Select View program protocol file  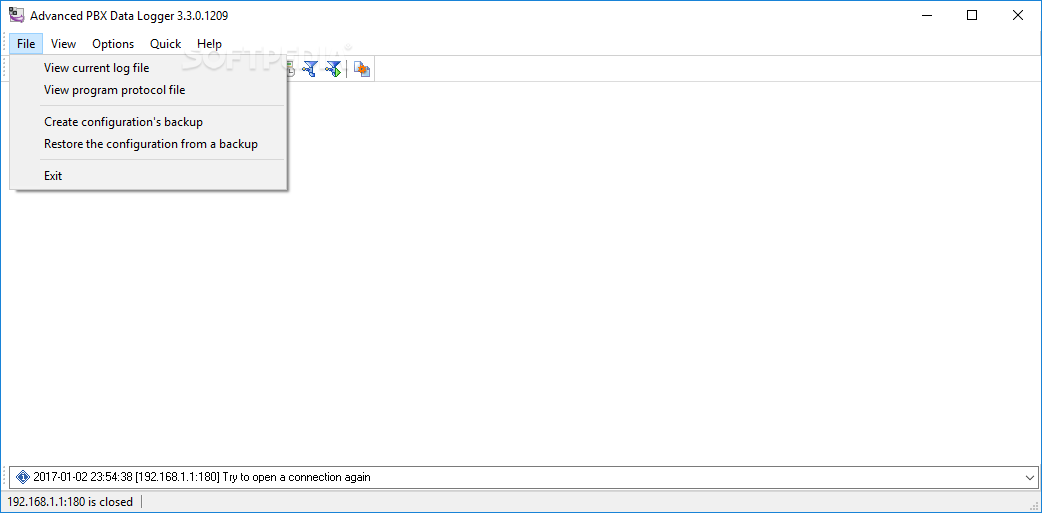tap(149, 90)
